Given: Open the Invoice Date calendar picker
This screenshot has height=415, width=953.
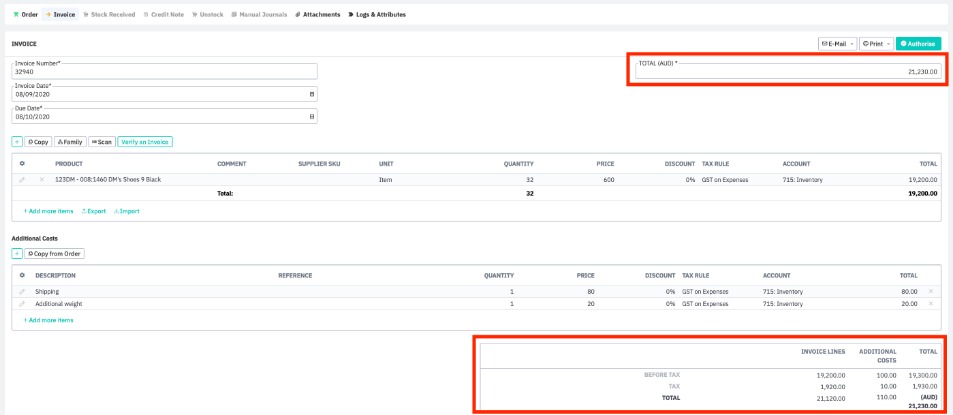Looking at the screenshot, I should point(312,94).
